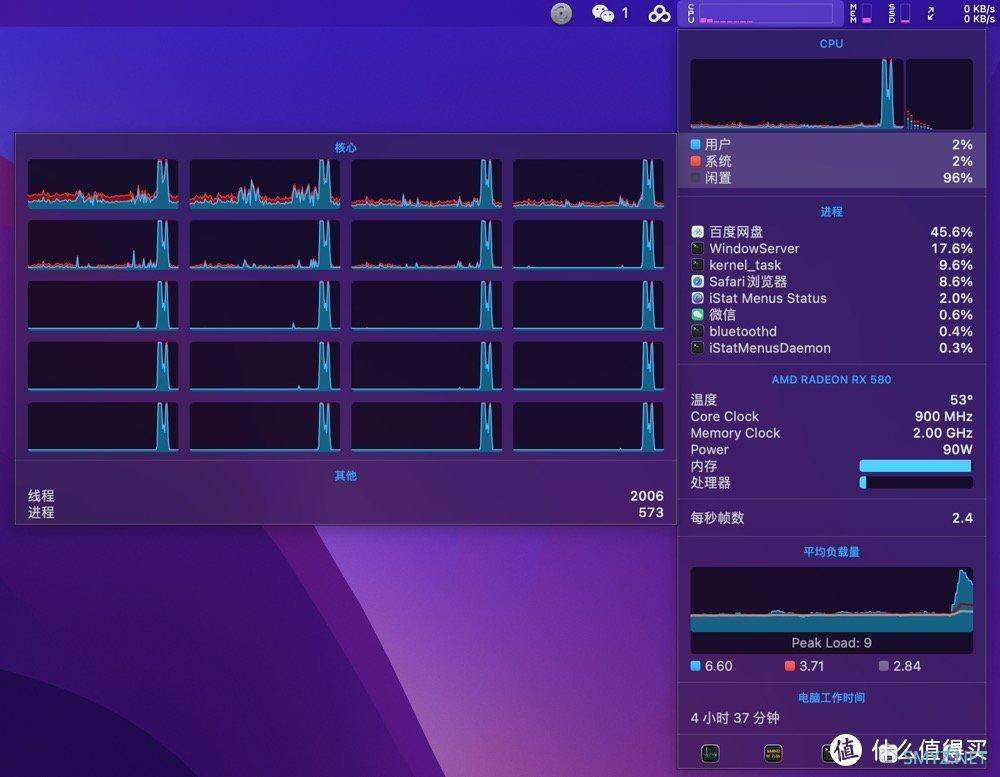The height and width of the screenshot is (777, 1000).
Task: Click the grey 2.84 load swatch
Action: (x=883, y=666)
